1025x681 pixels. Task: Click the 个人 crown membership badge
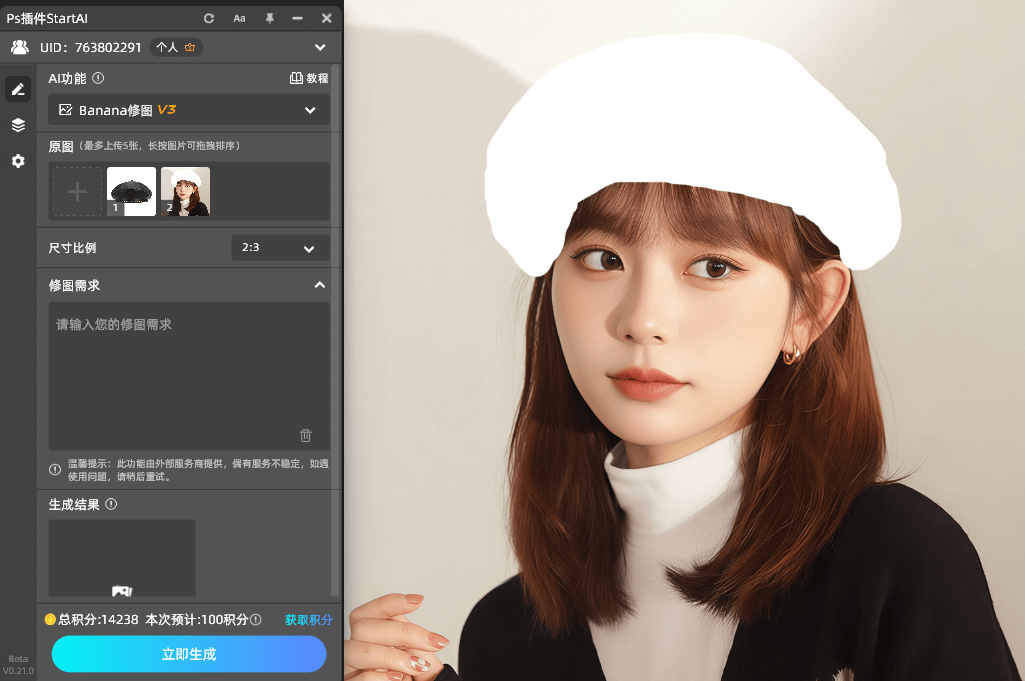coord(176,47)
